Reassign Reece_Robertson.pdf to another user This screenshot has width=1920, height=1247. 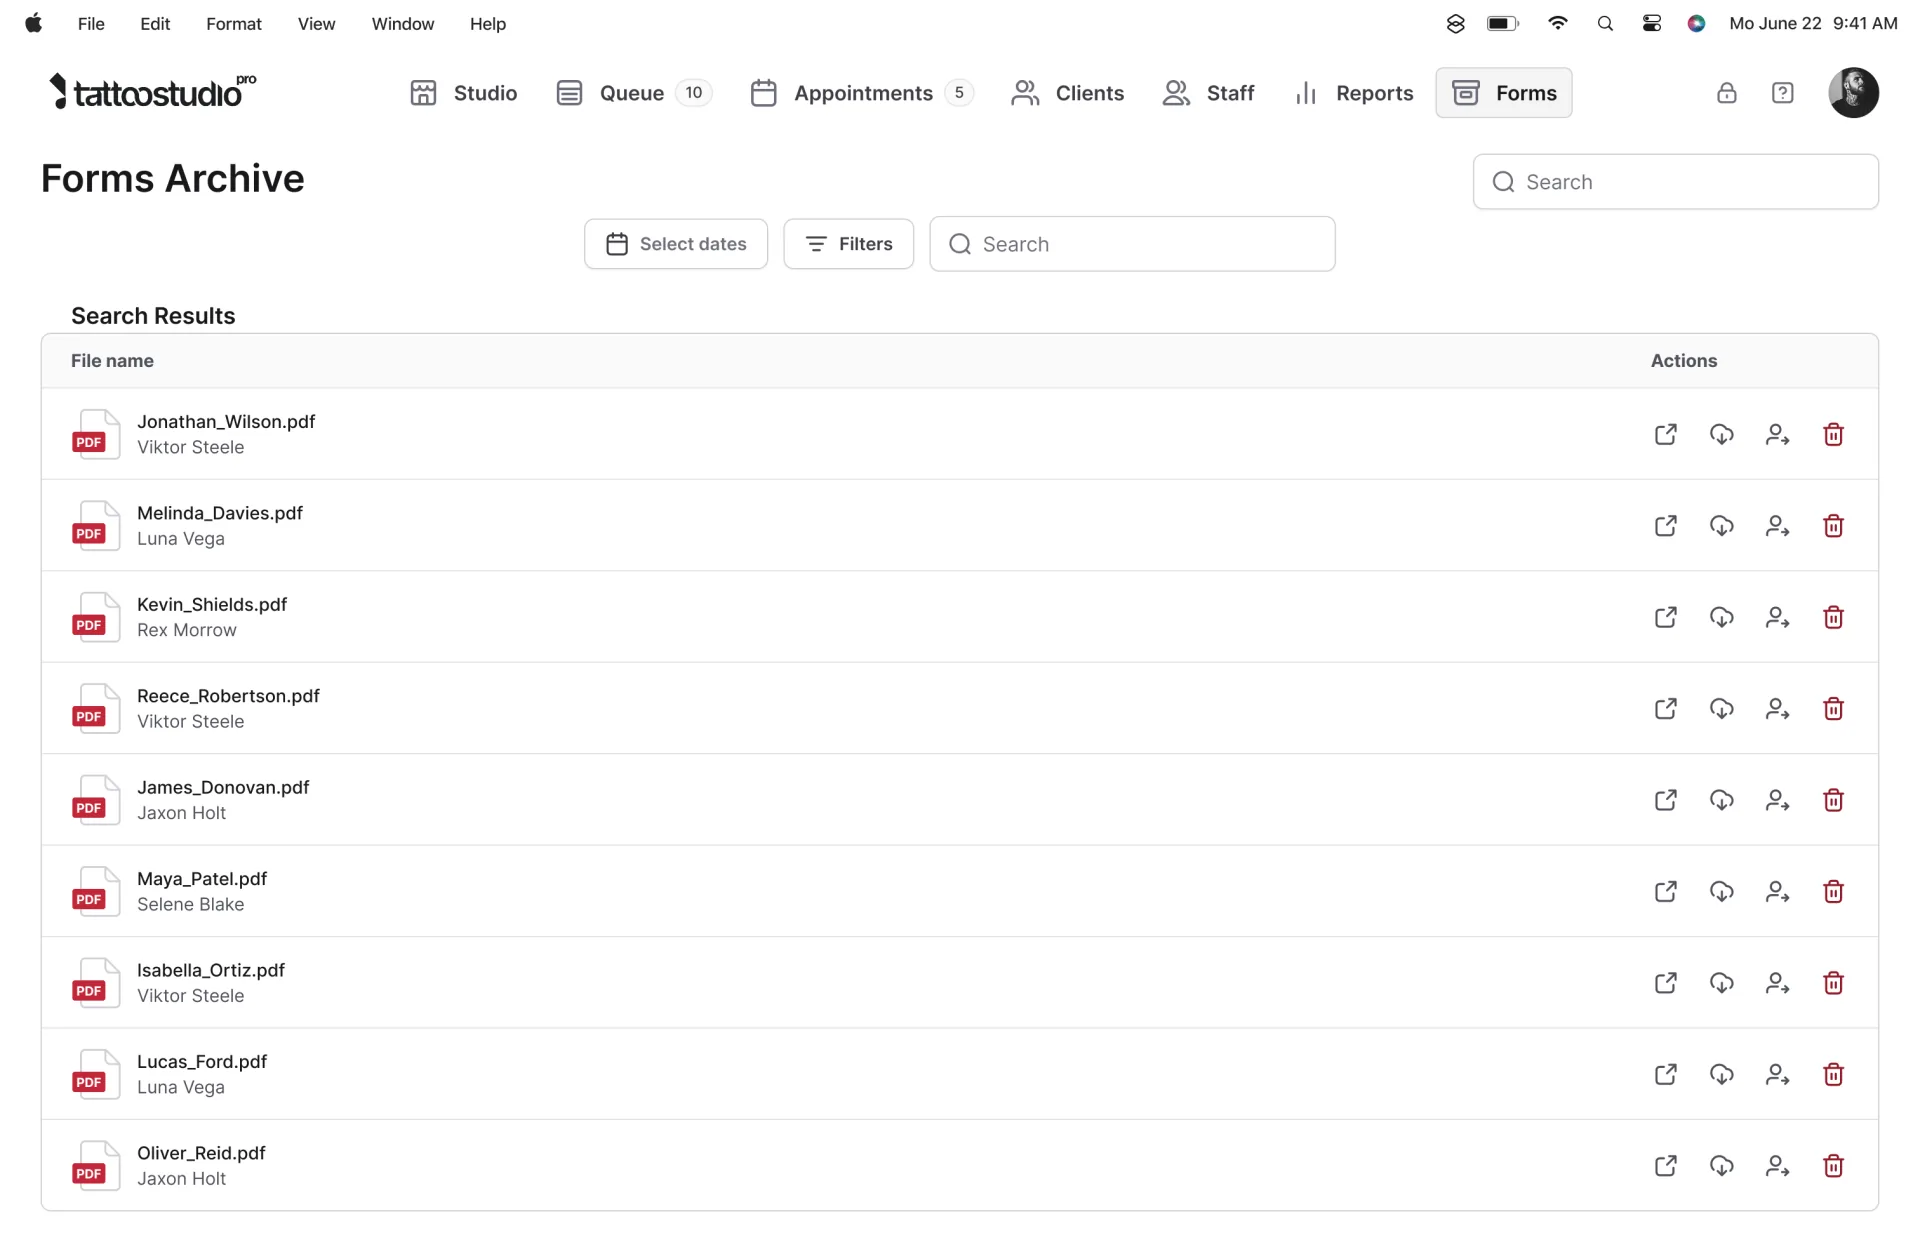[1777, 709]
